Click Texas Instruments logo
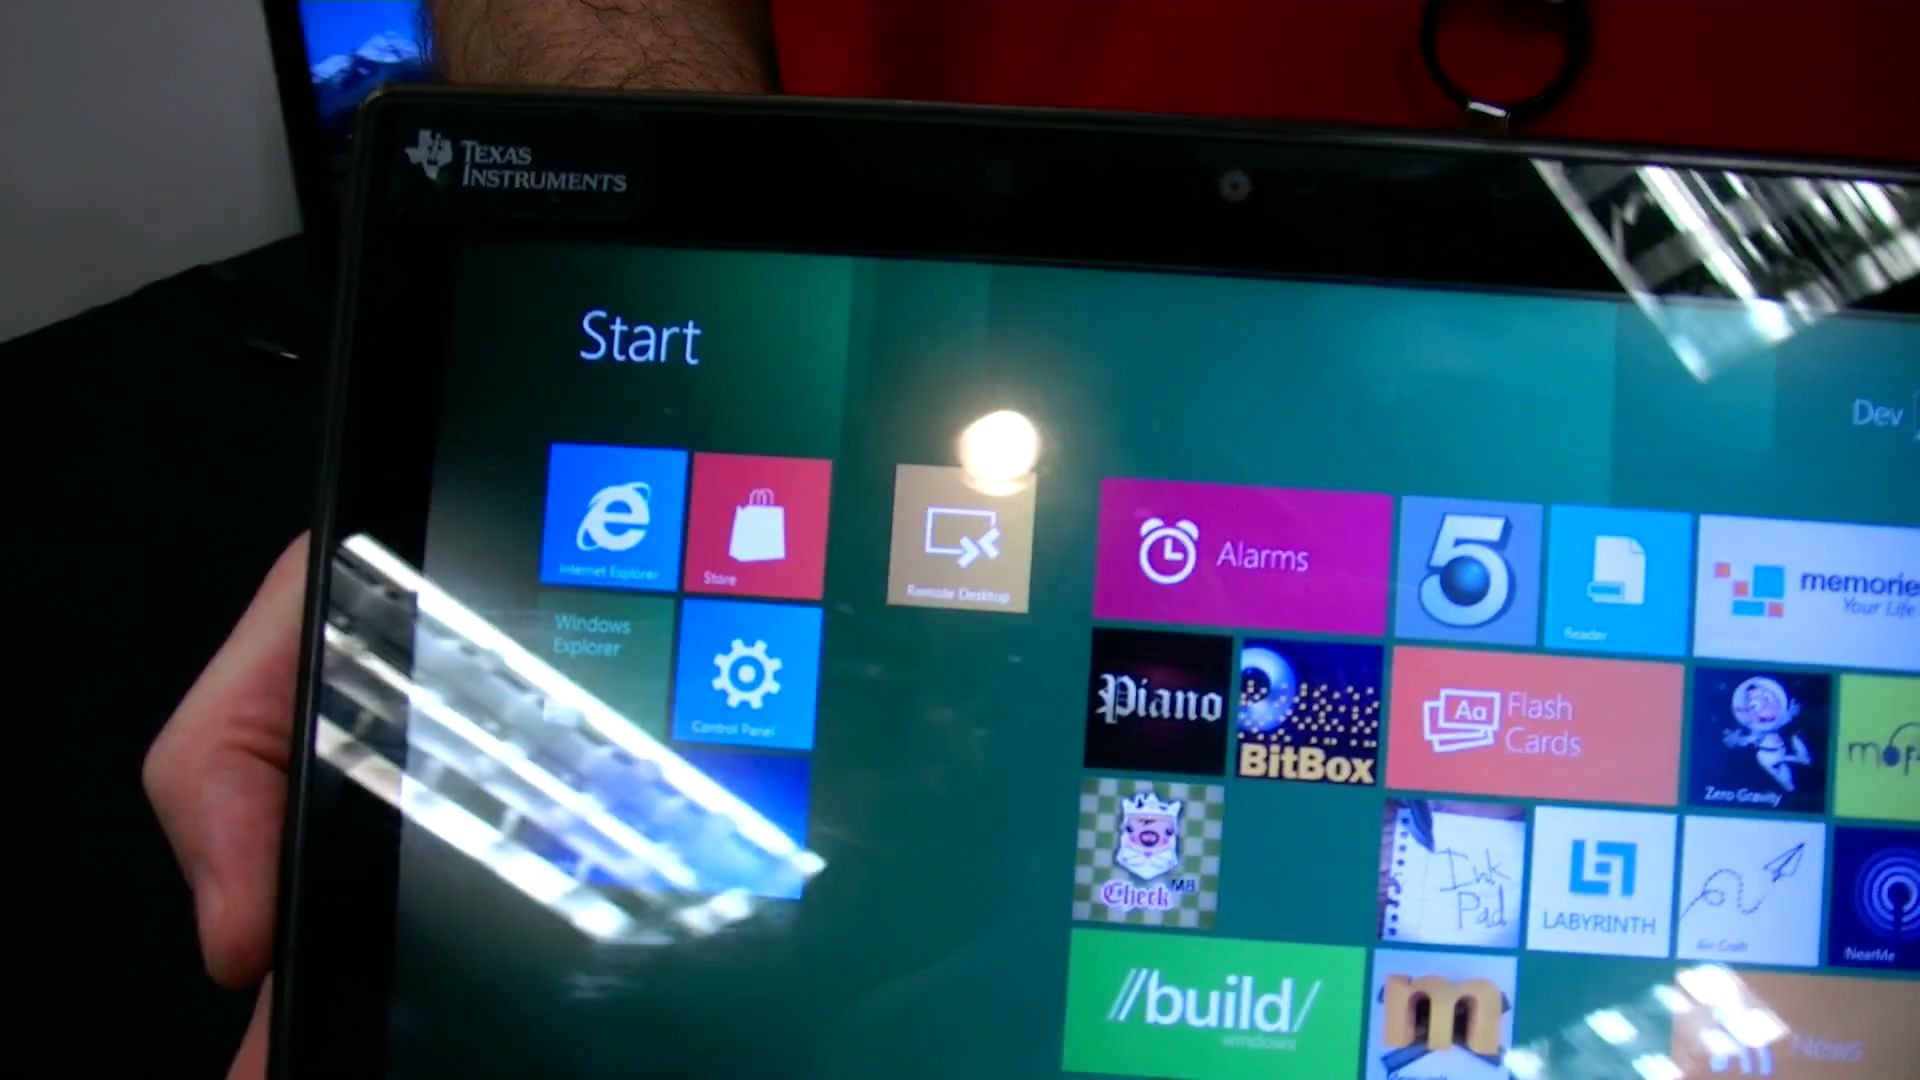This screenshot has height=1080, width=1920. pos(514,165)
